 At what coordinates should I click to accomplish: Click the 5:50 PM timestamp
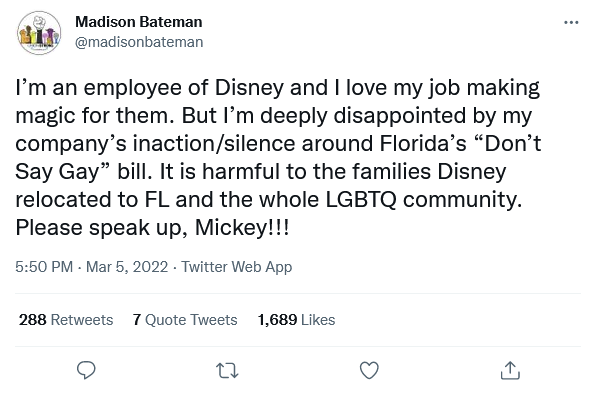pyautogui.click(x=44, y=267)
